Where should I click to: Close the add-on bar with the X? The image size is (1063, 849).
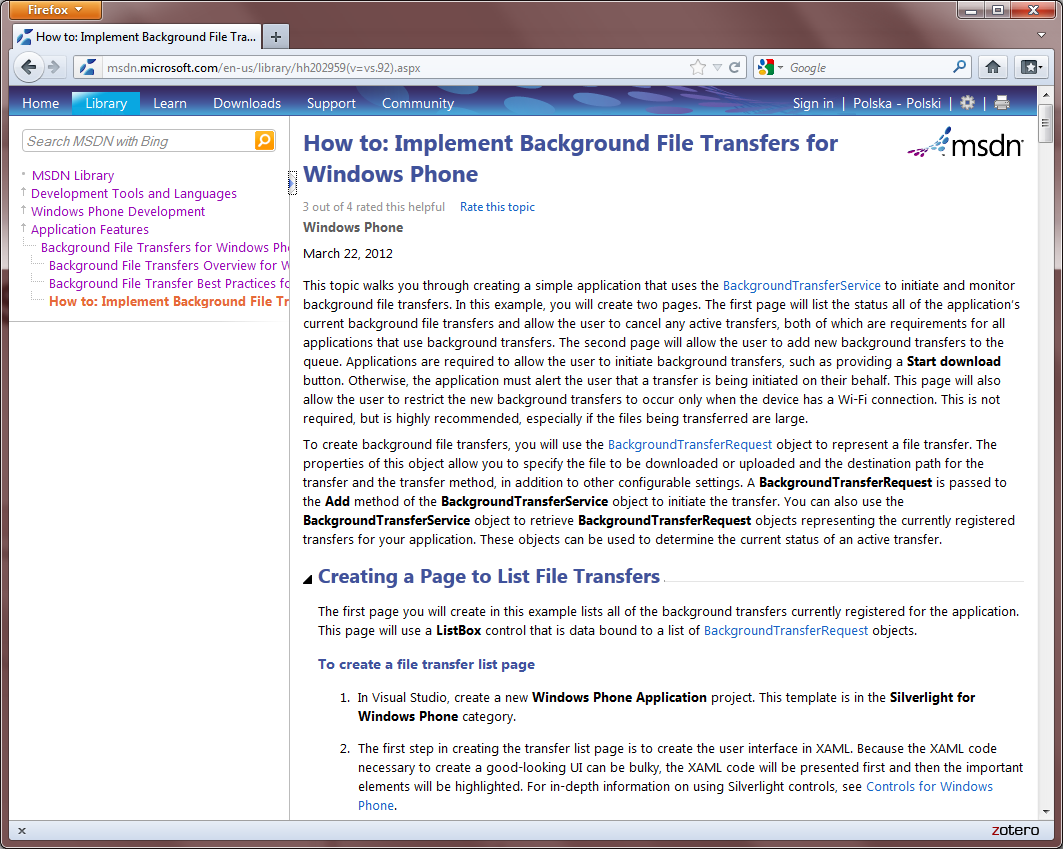click(22, 831)
